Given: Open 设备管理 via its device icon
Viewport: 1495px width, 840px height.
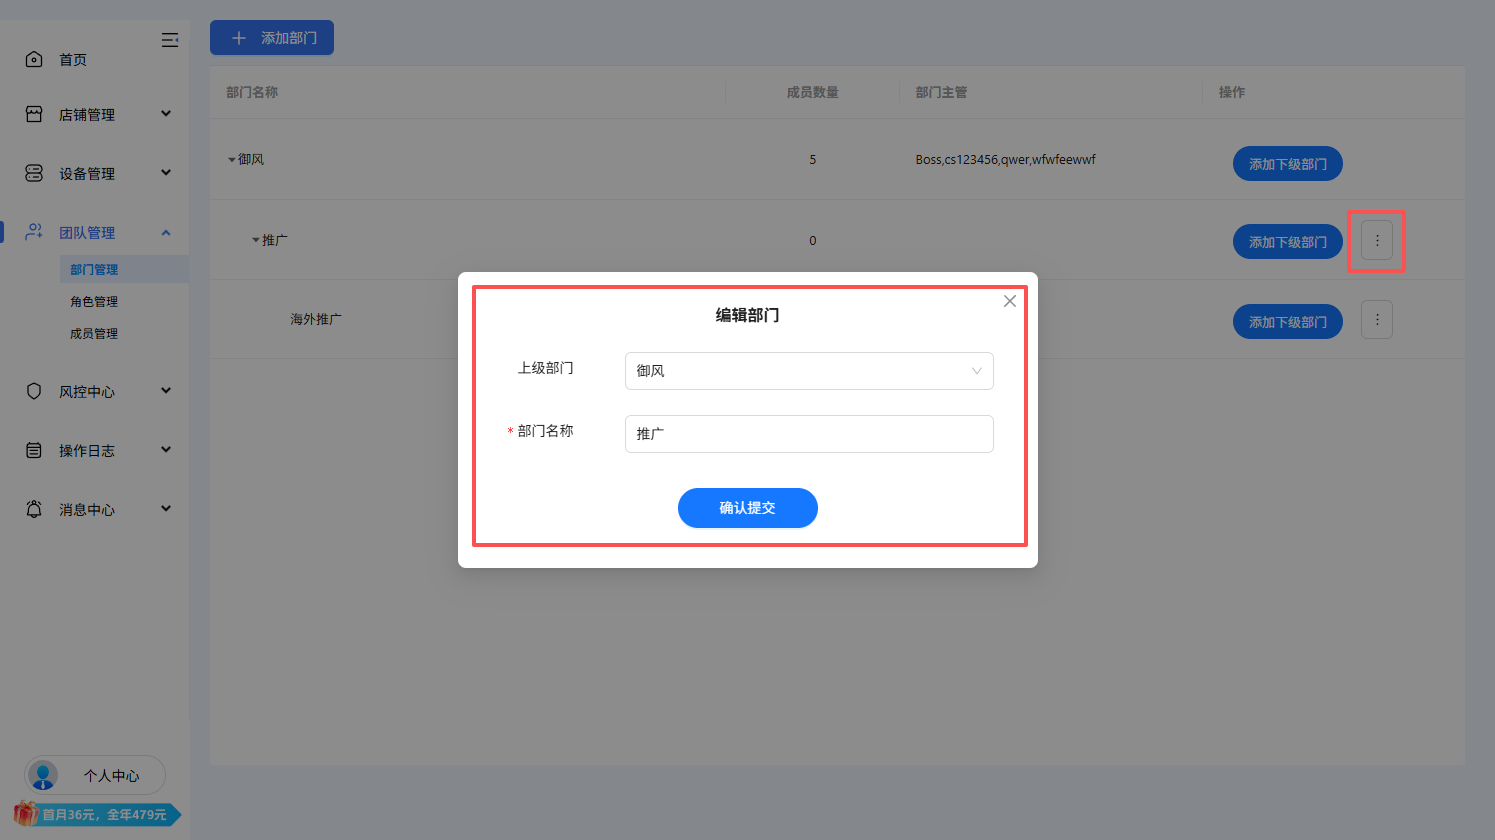Looking at the screenshot, I should (34, 172).
